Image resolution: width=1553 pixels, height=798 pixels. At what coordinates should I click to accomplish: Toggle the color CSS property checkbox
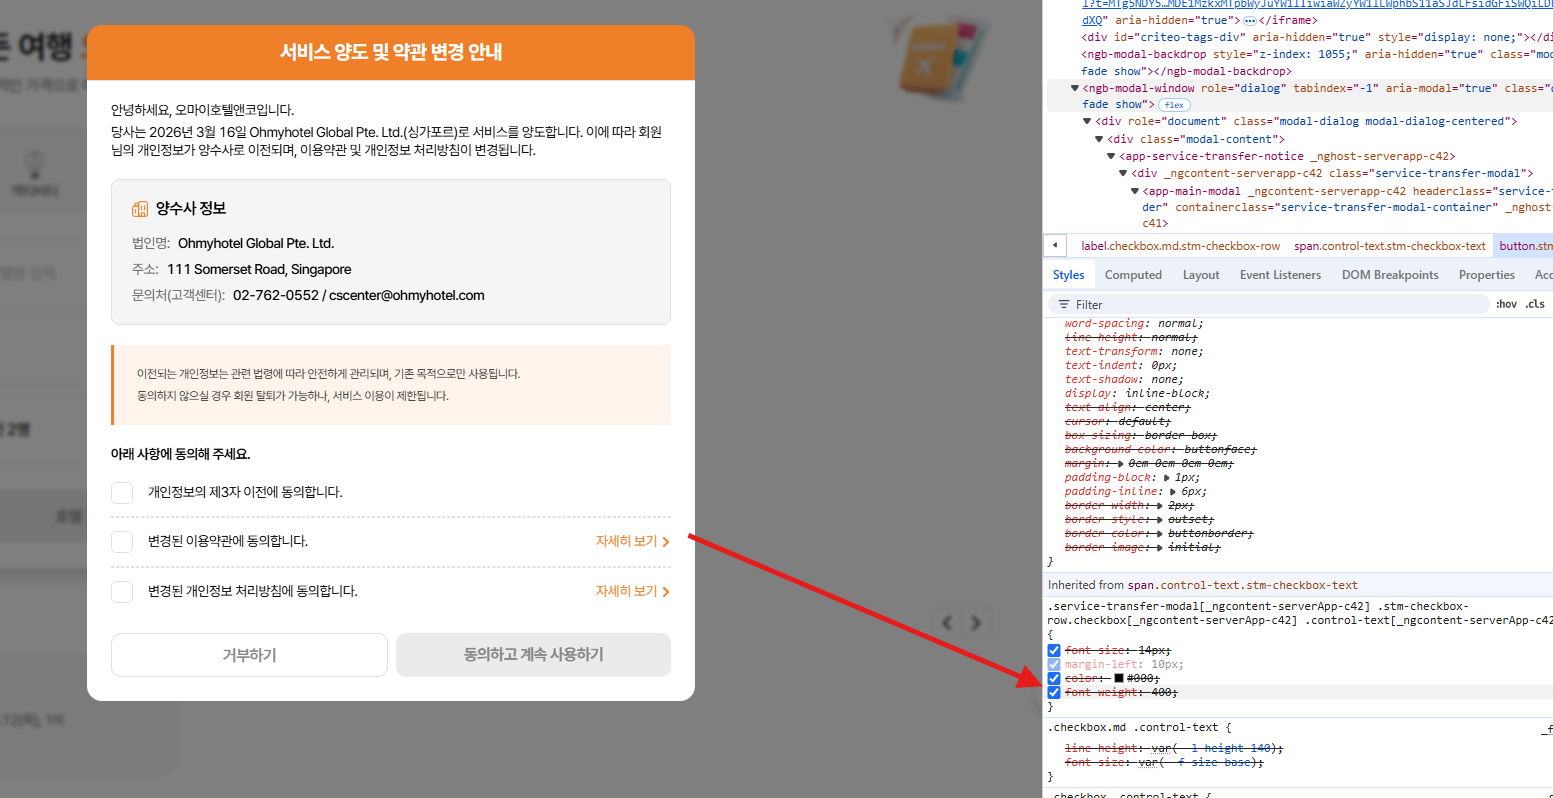click(x=1054, y=678)
